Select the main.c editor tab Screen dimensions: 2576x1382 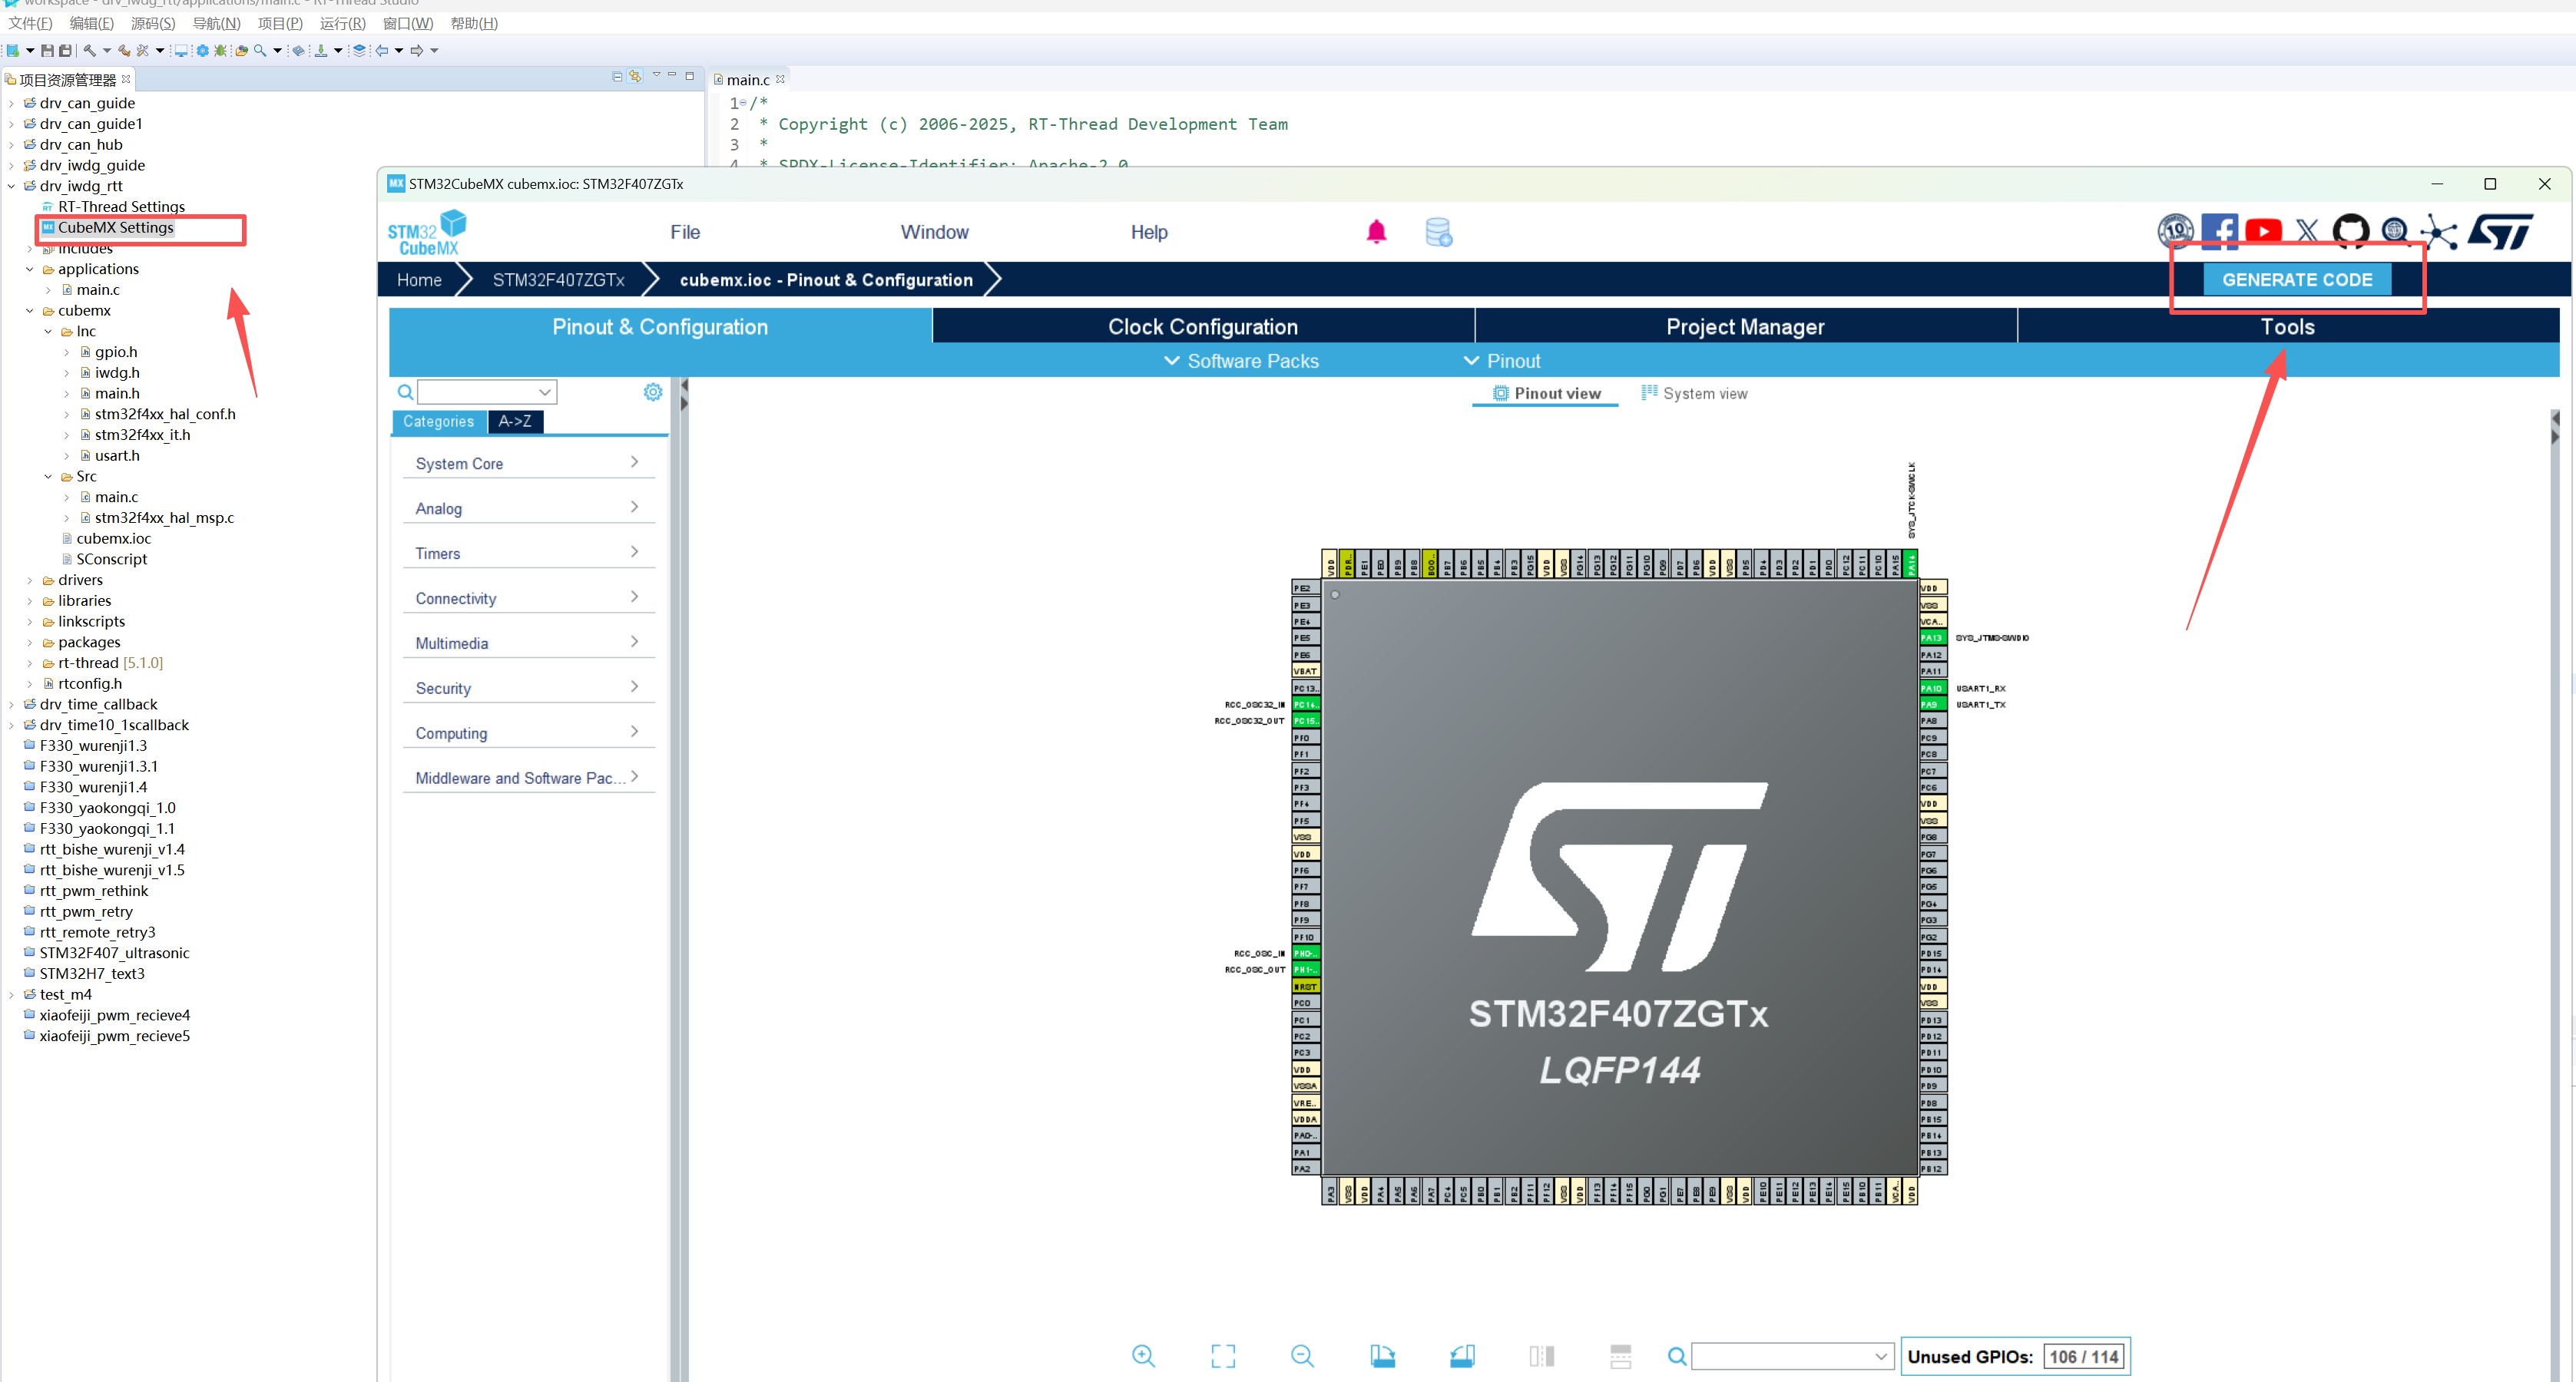(748, 79)
